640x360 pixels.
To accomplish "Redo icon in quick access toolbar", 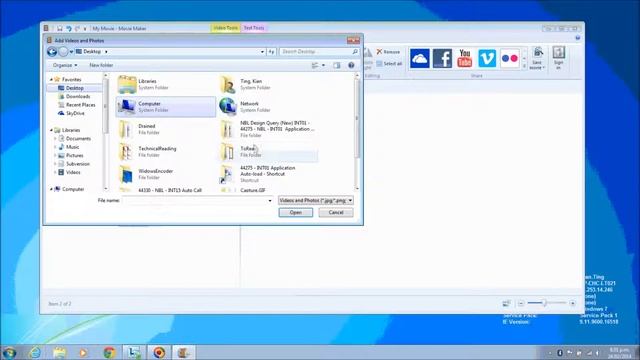I will tap(77, 28).
